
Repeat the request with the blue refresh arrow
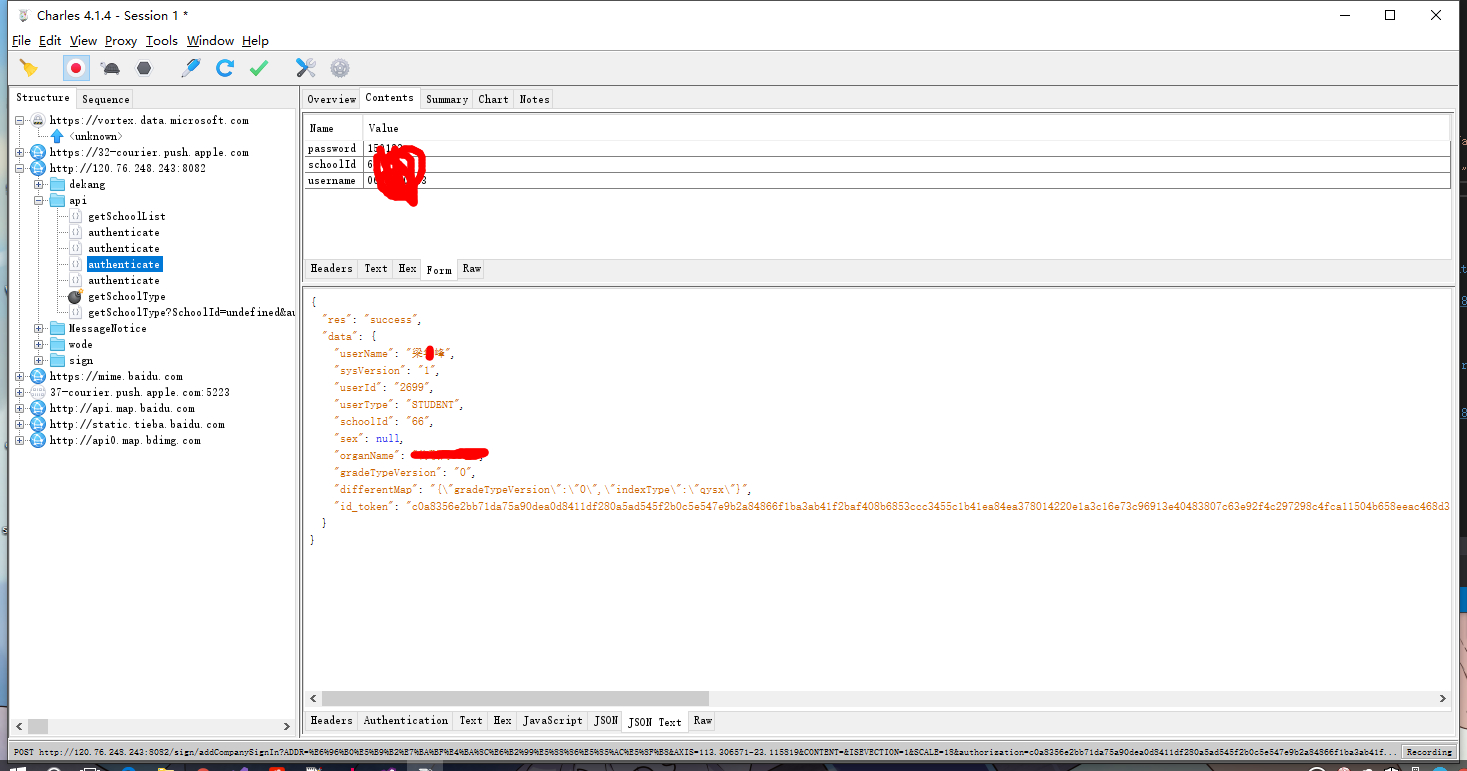225,68
